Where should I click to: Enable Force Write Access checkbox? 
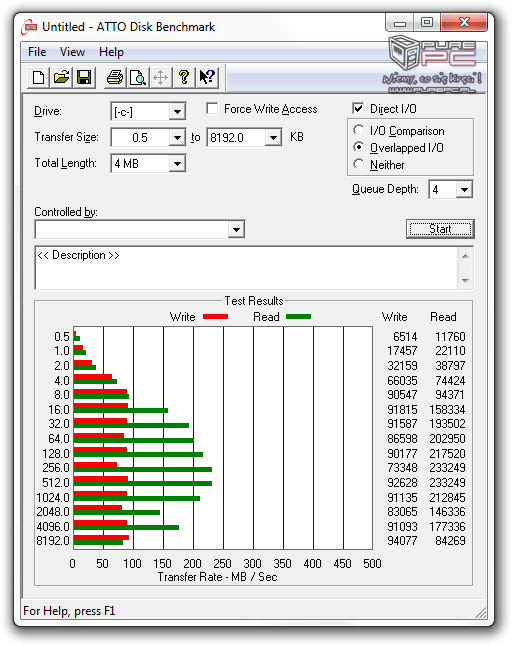[212, 108]
